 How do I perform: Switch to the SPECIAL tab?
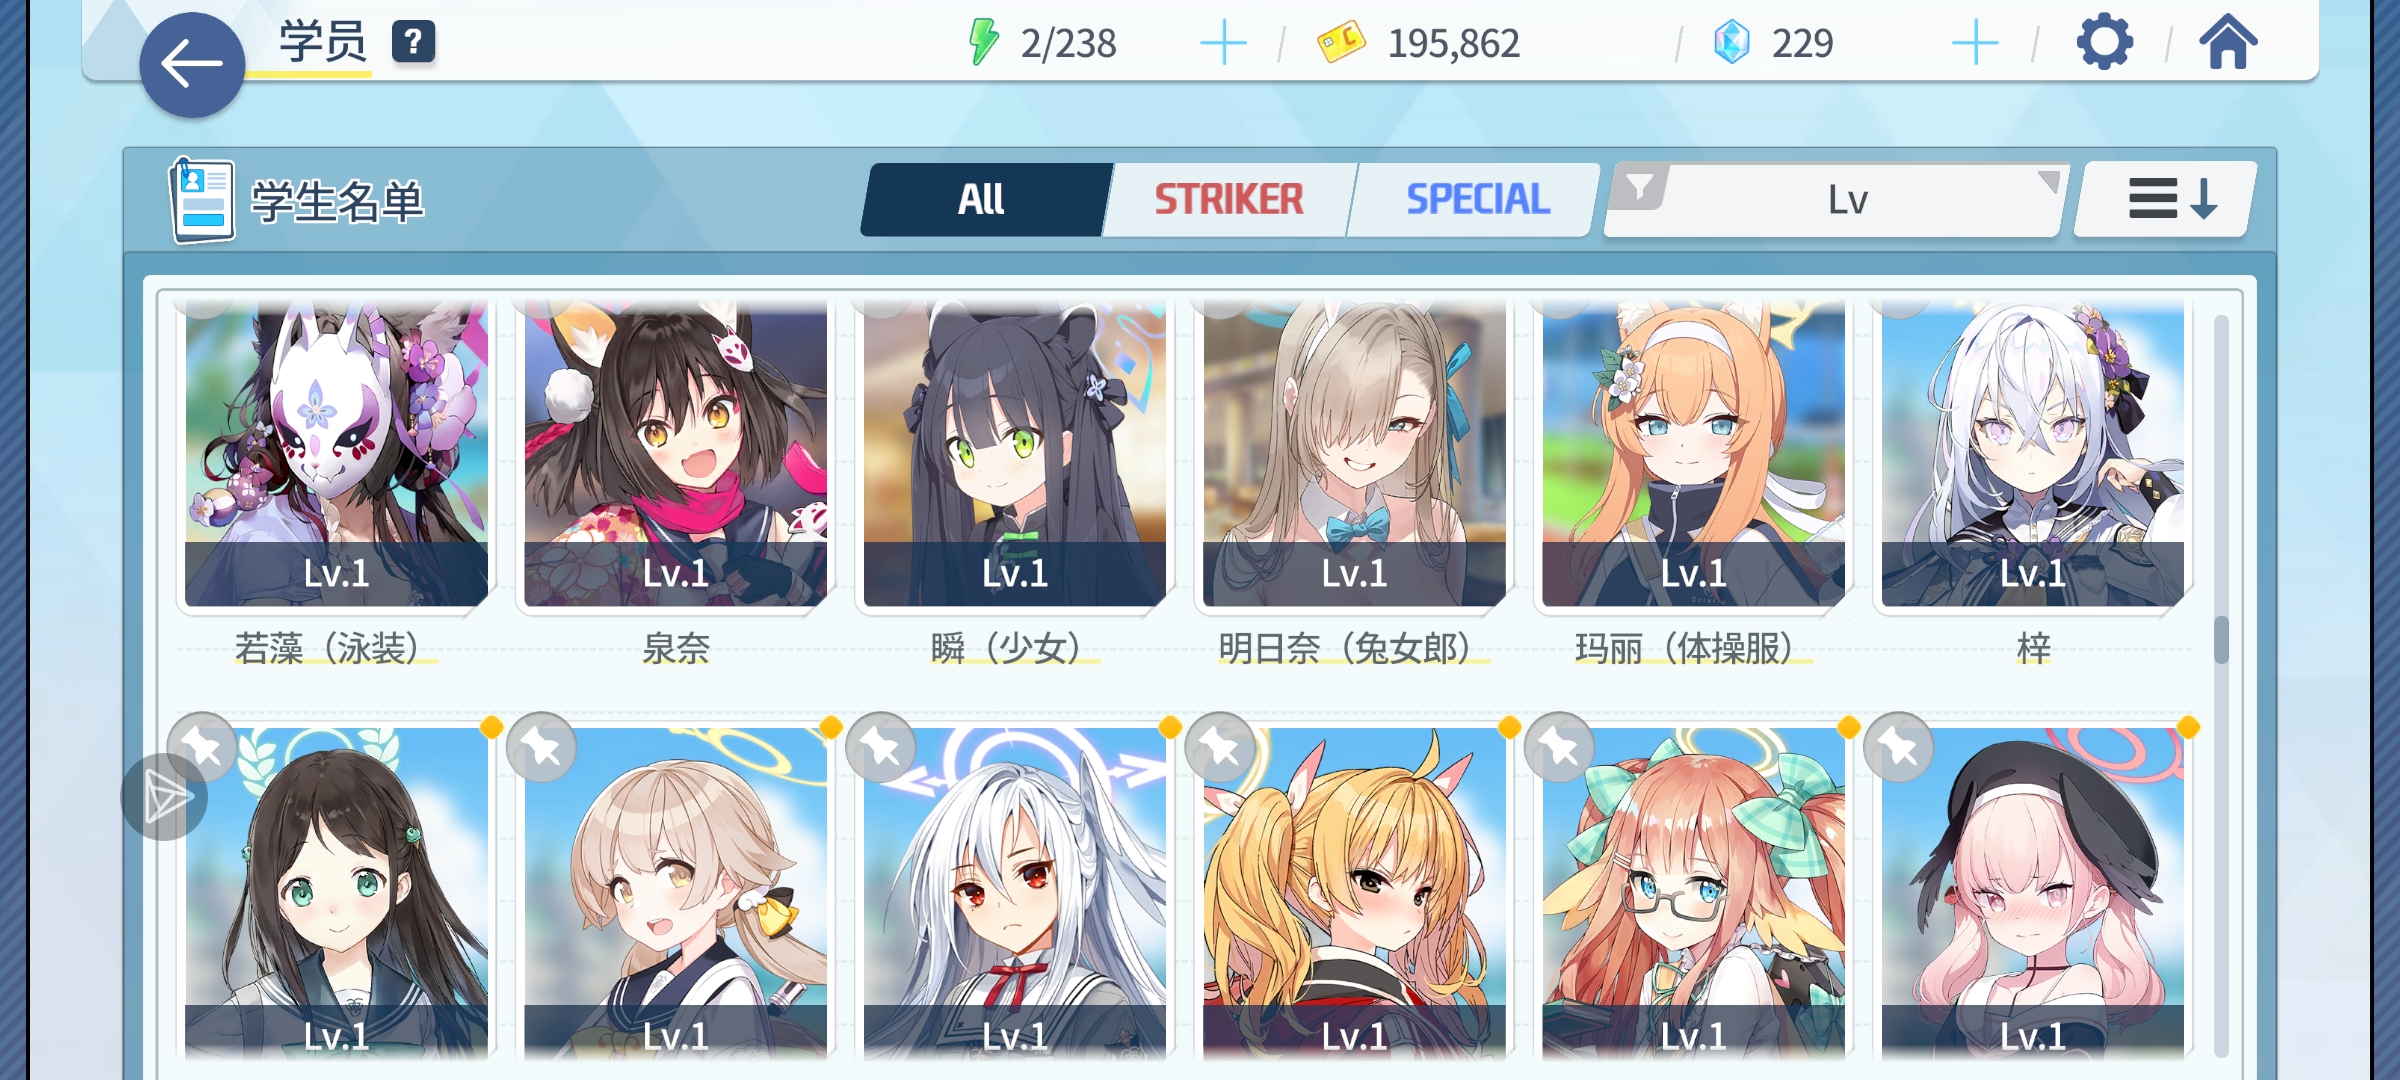pyautogui.click(x=1477, y=199)
